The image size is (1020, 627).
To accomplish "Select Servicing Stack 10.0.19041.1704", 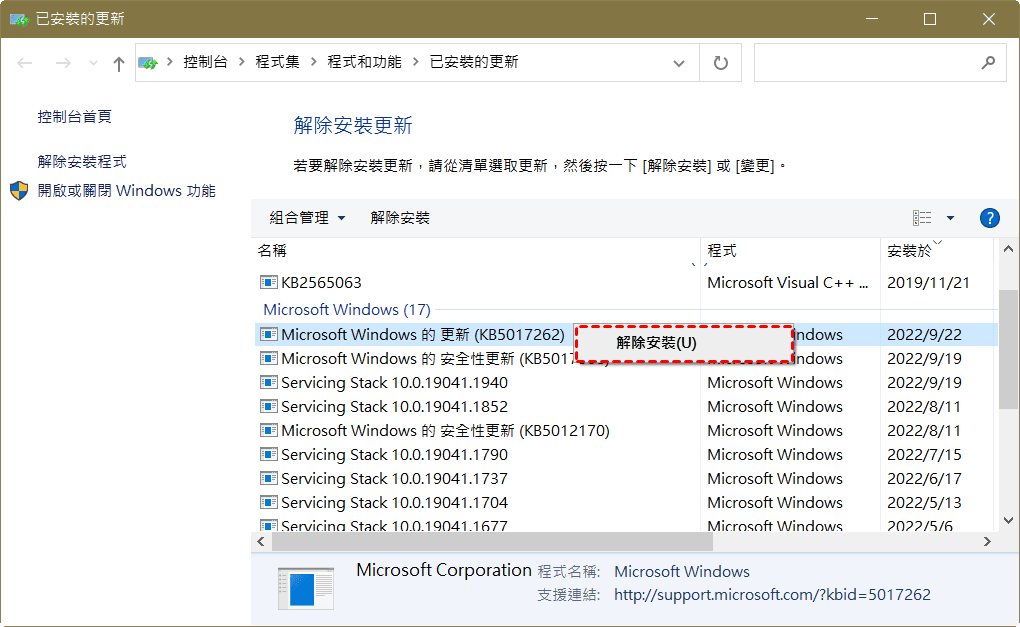I will click(x=624, y=503).
